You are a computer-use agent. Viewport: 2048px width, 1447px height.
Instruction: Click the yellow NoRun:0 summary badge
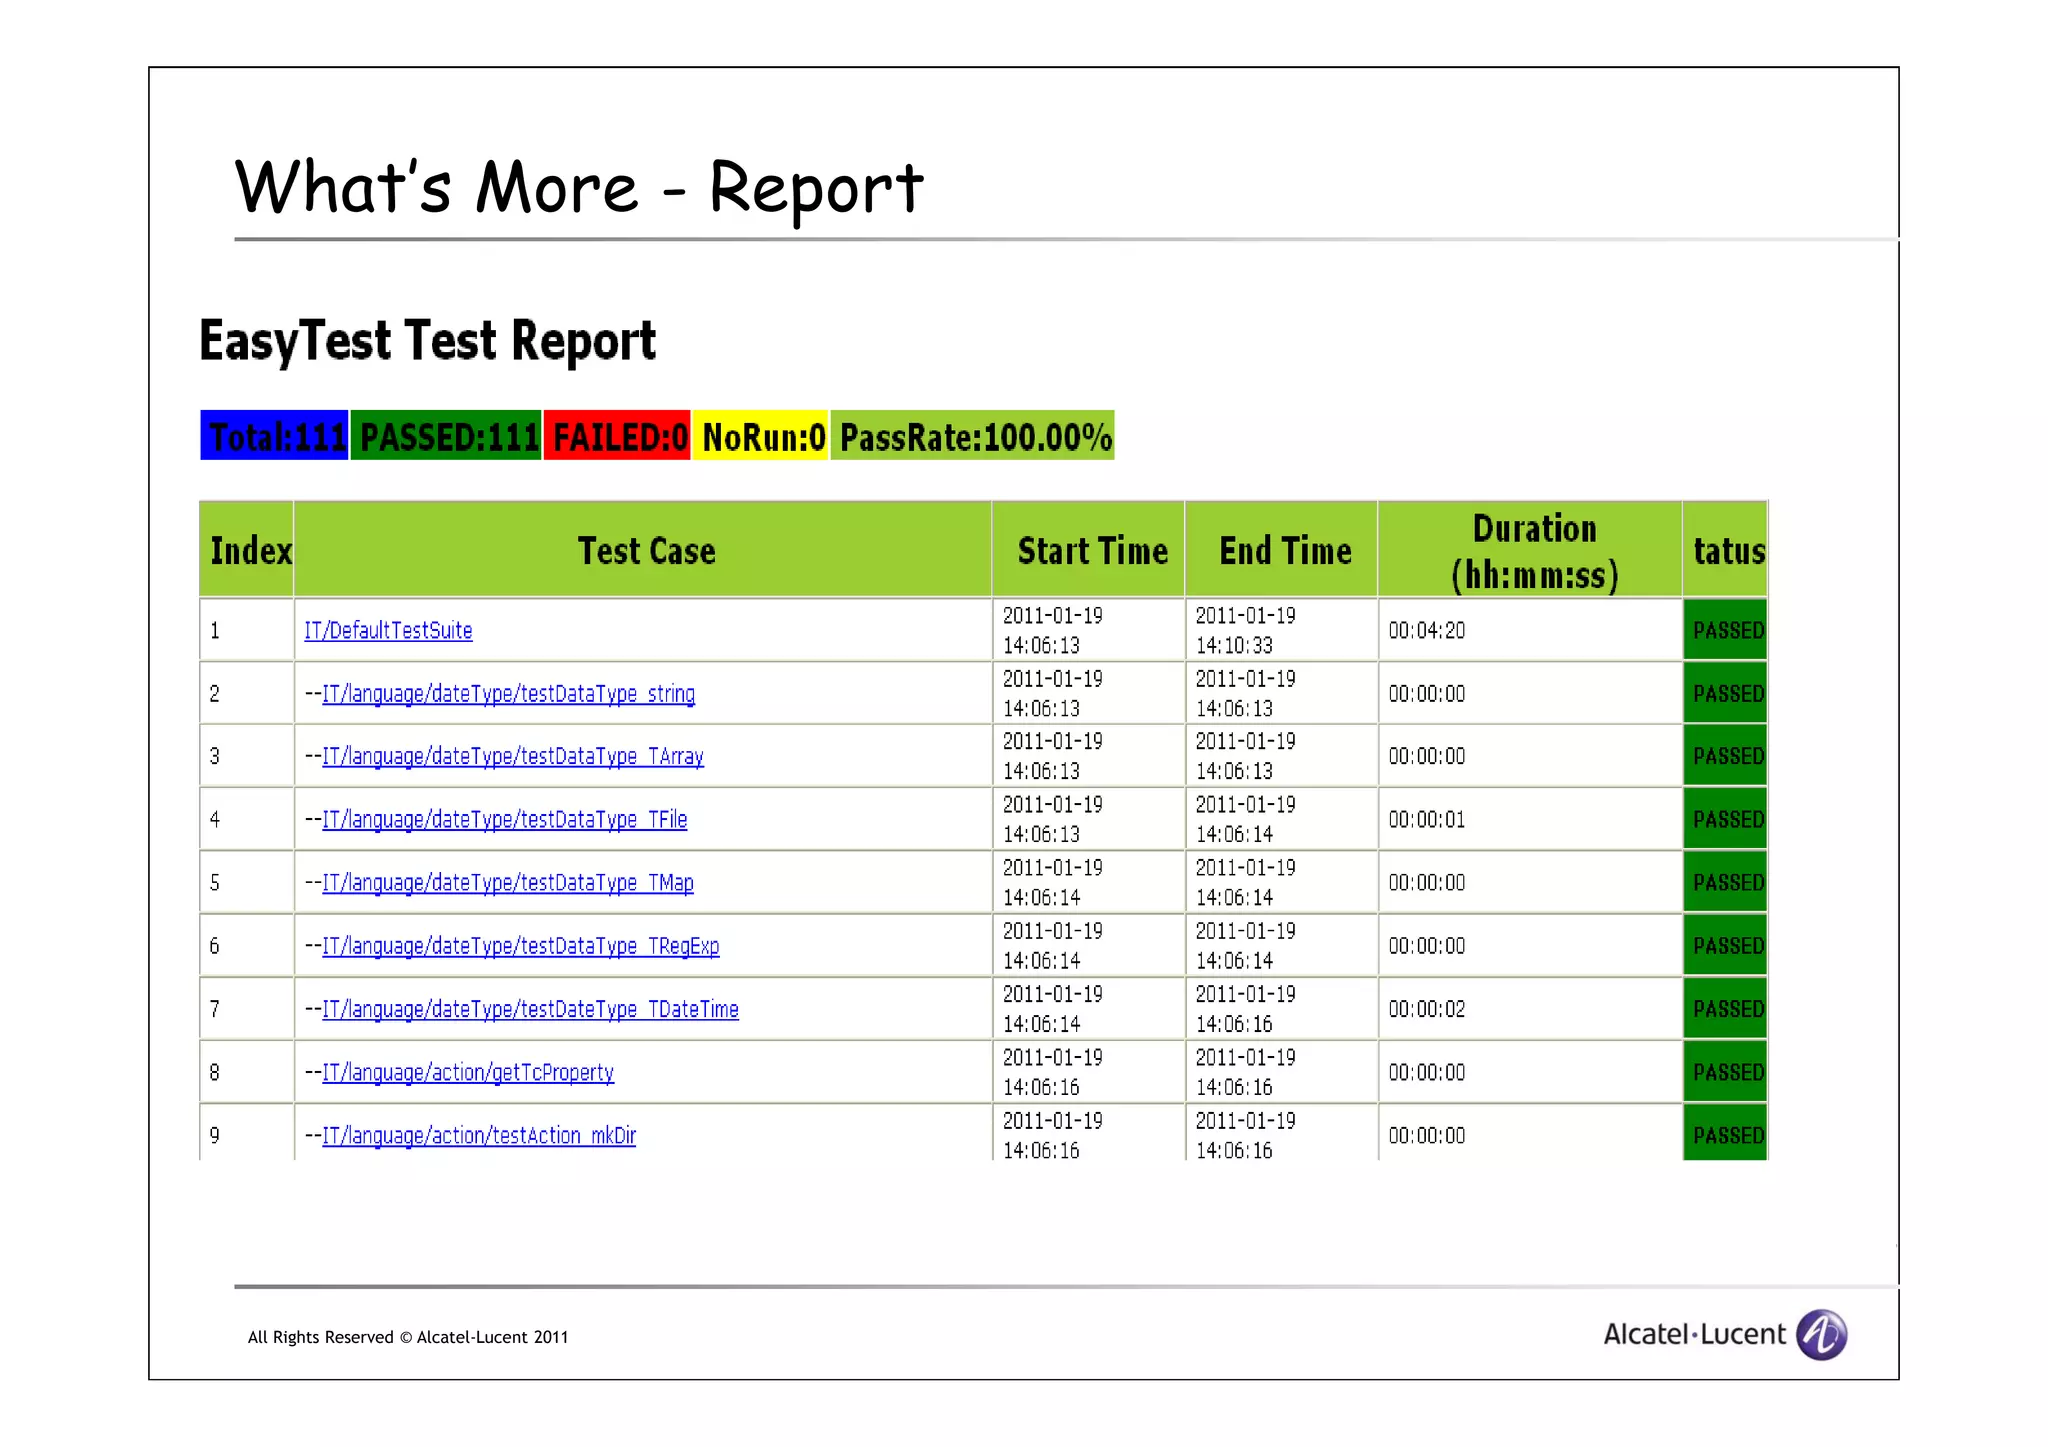[761, 435]
